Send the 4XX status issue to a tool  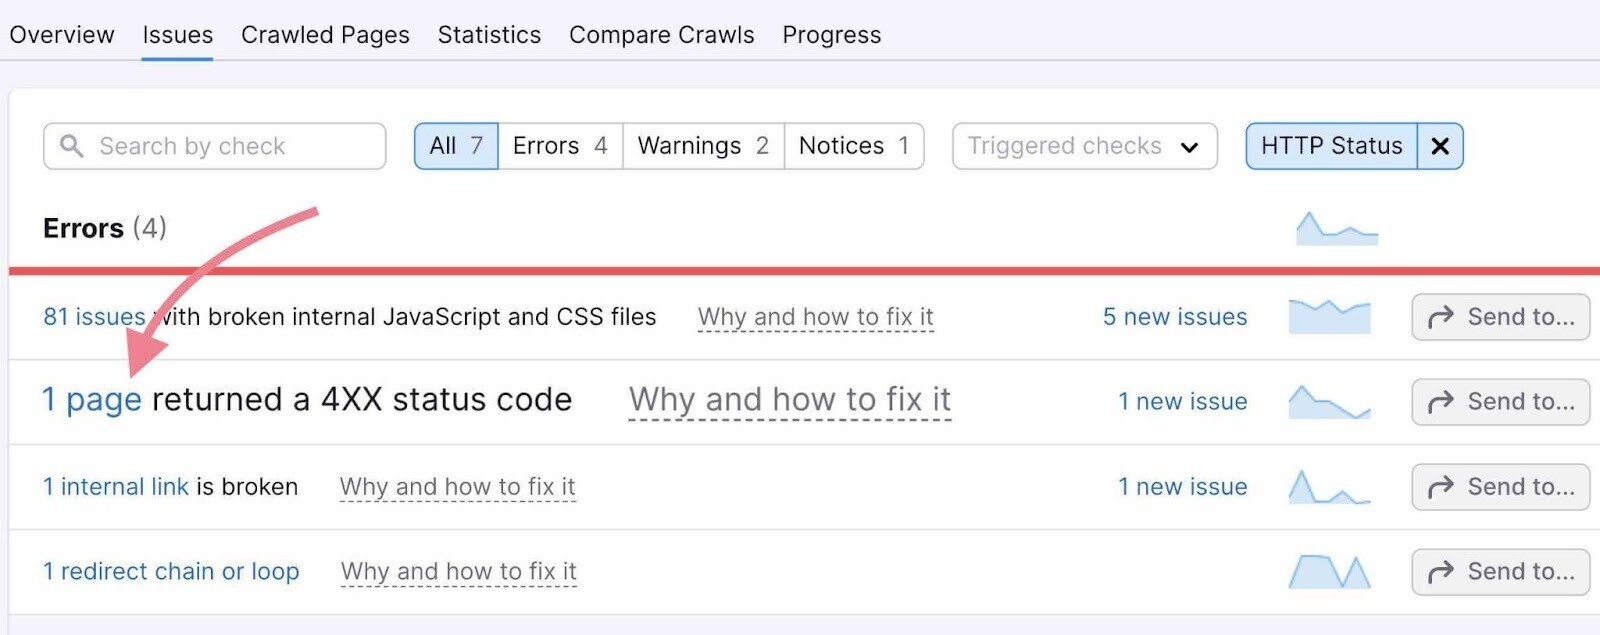pos(1500,402)
